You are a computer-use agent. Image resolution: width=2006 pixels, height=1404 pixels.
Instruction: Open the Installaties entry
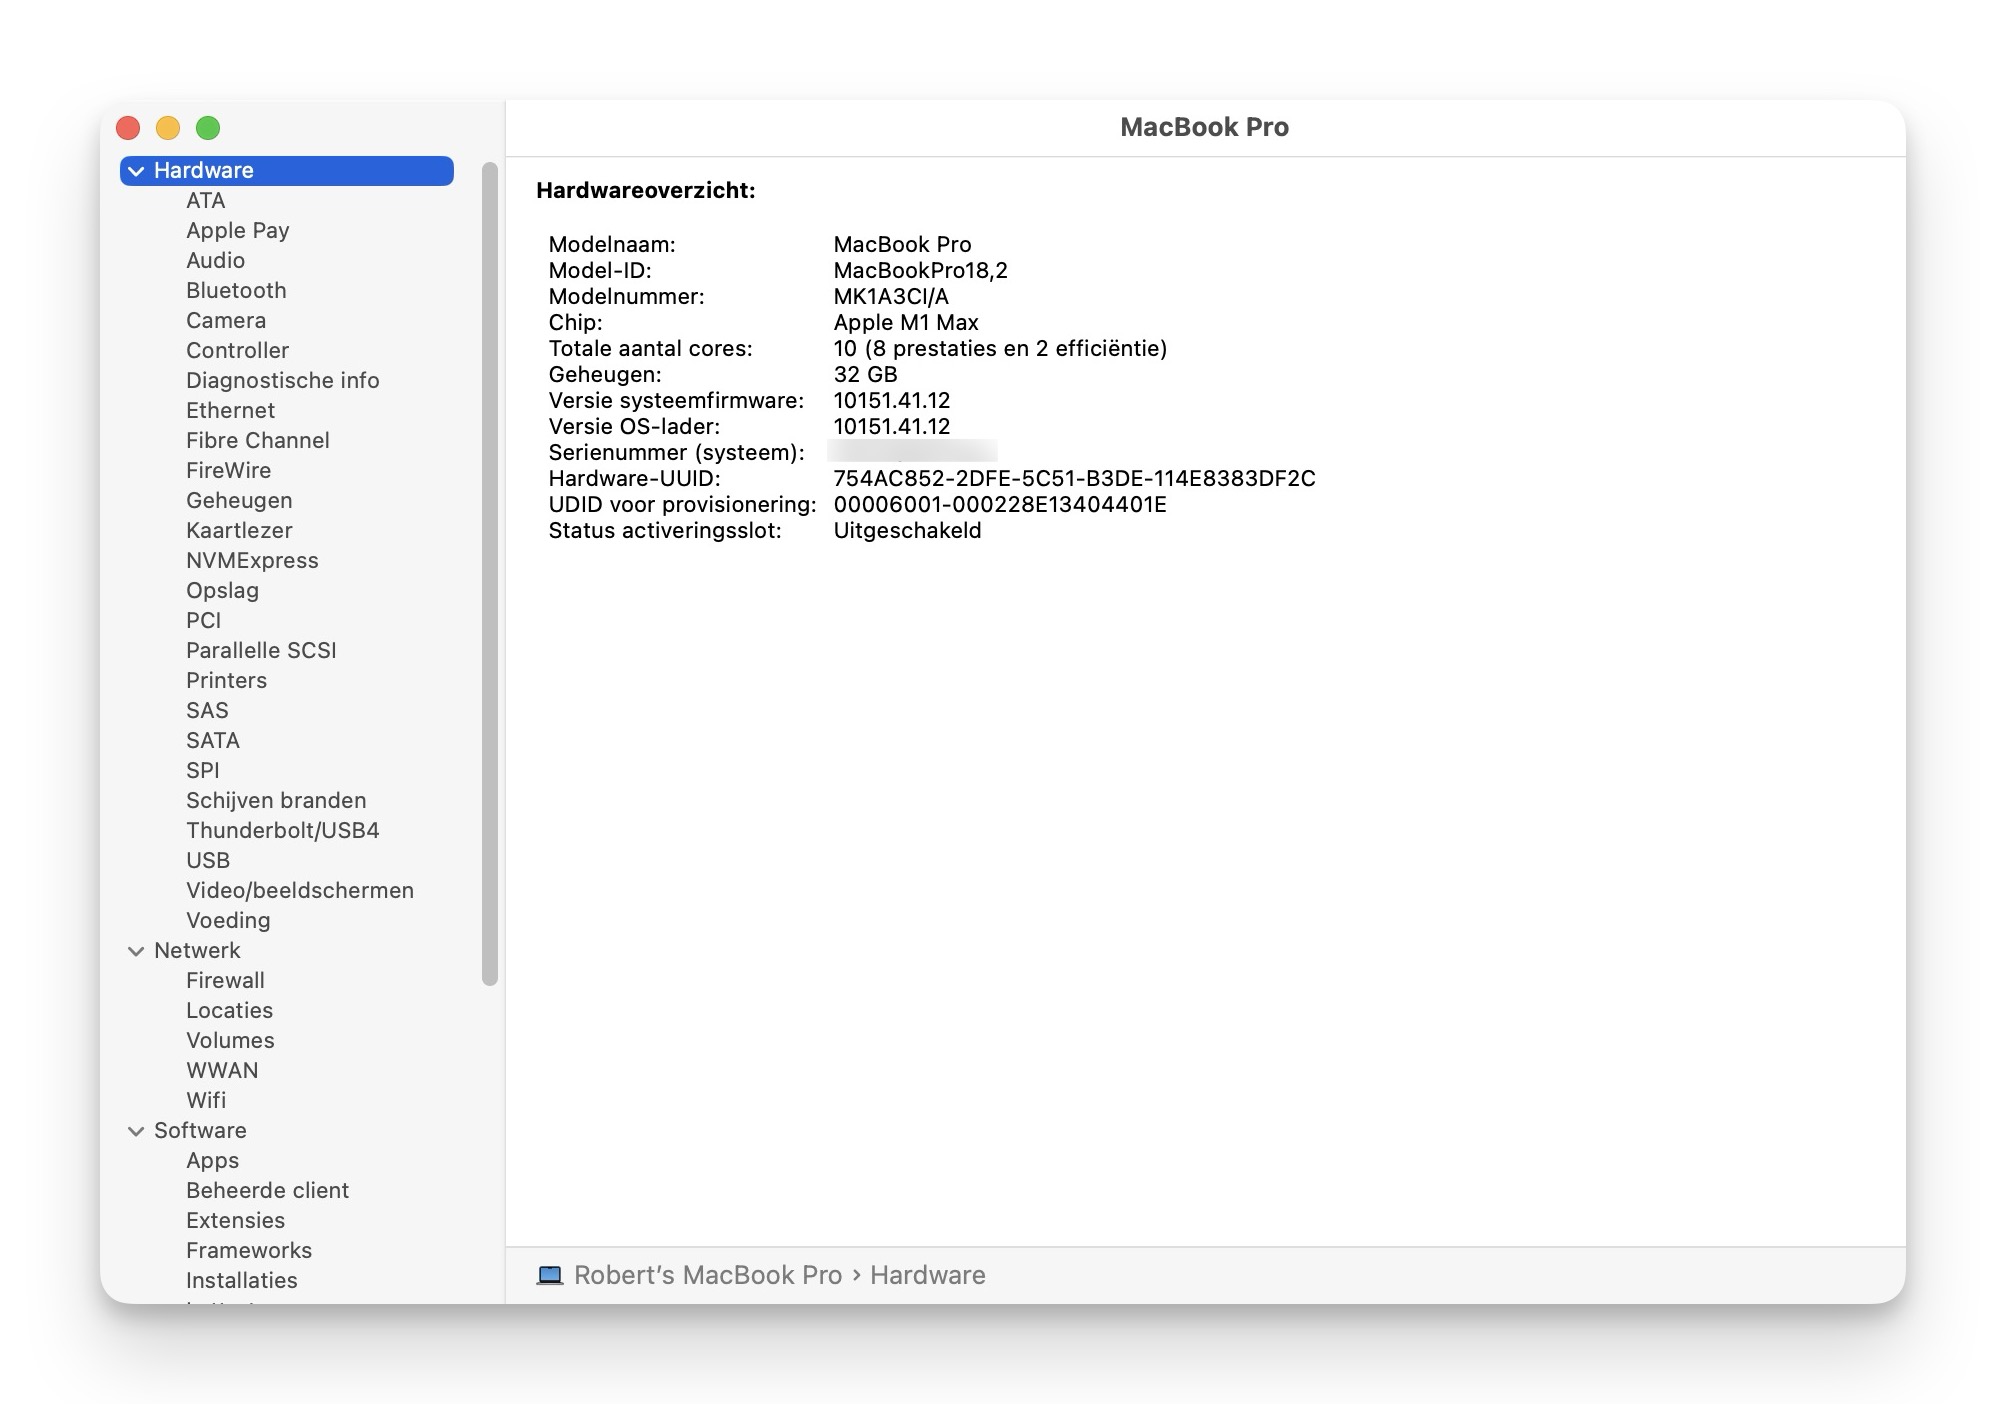(242, 1281)
